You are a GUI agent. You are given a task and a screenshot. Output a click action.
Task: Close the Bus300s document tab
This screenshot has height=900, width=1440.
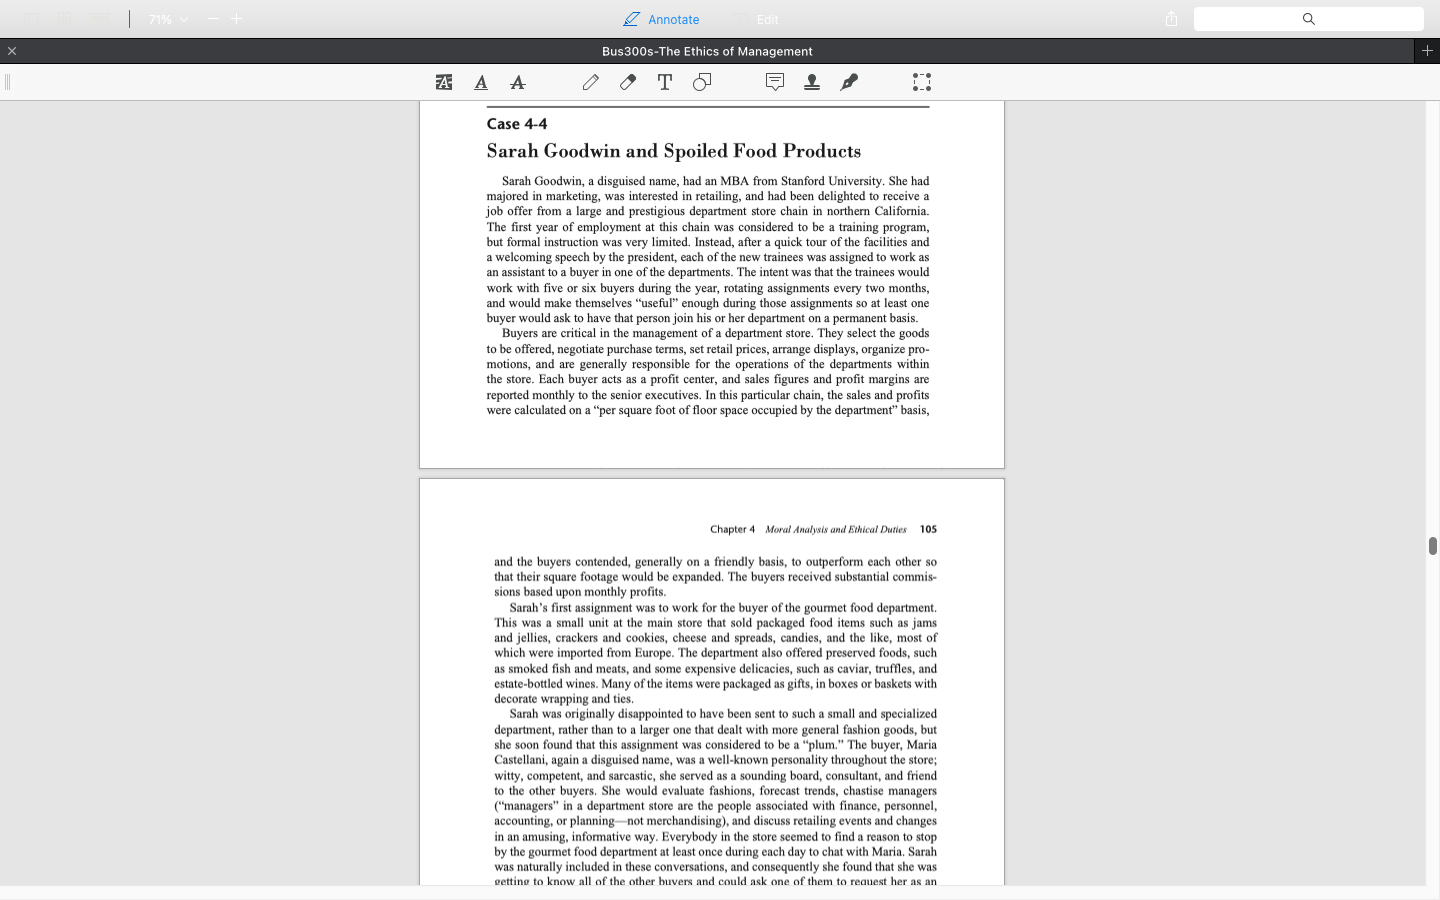tap(12, 51)
